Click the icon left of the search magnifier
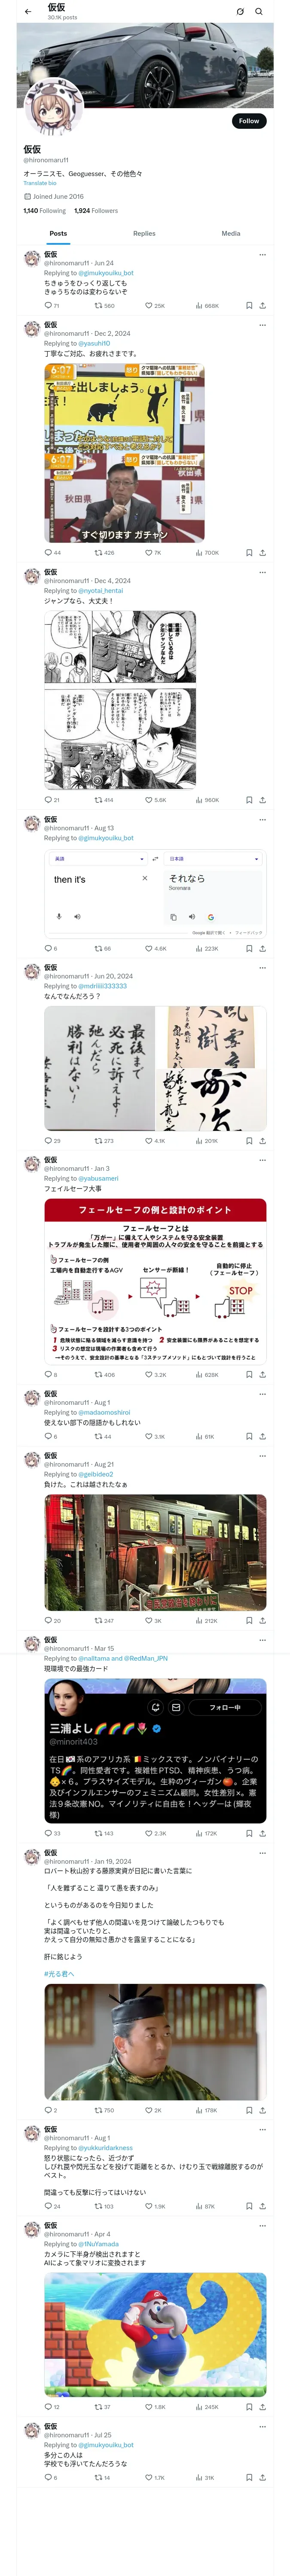 point(240,11)
